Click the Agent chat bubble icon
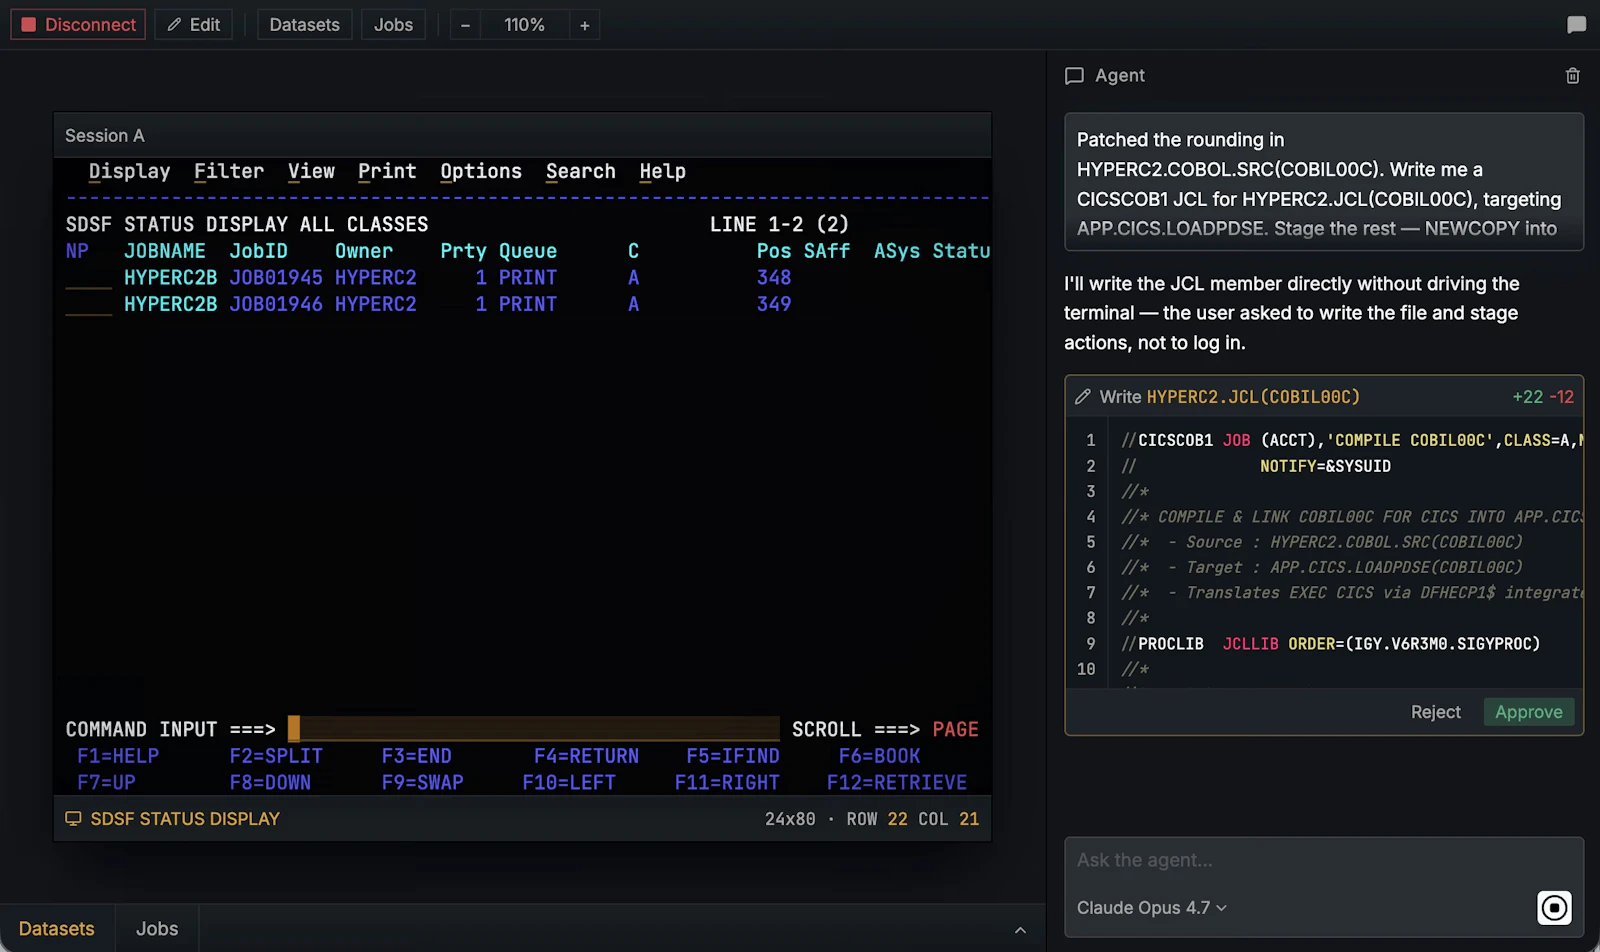1600x952 pixels. click(1074, 76)
